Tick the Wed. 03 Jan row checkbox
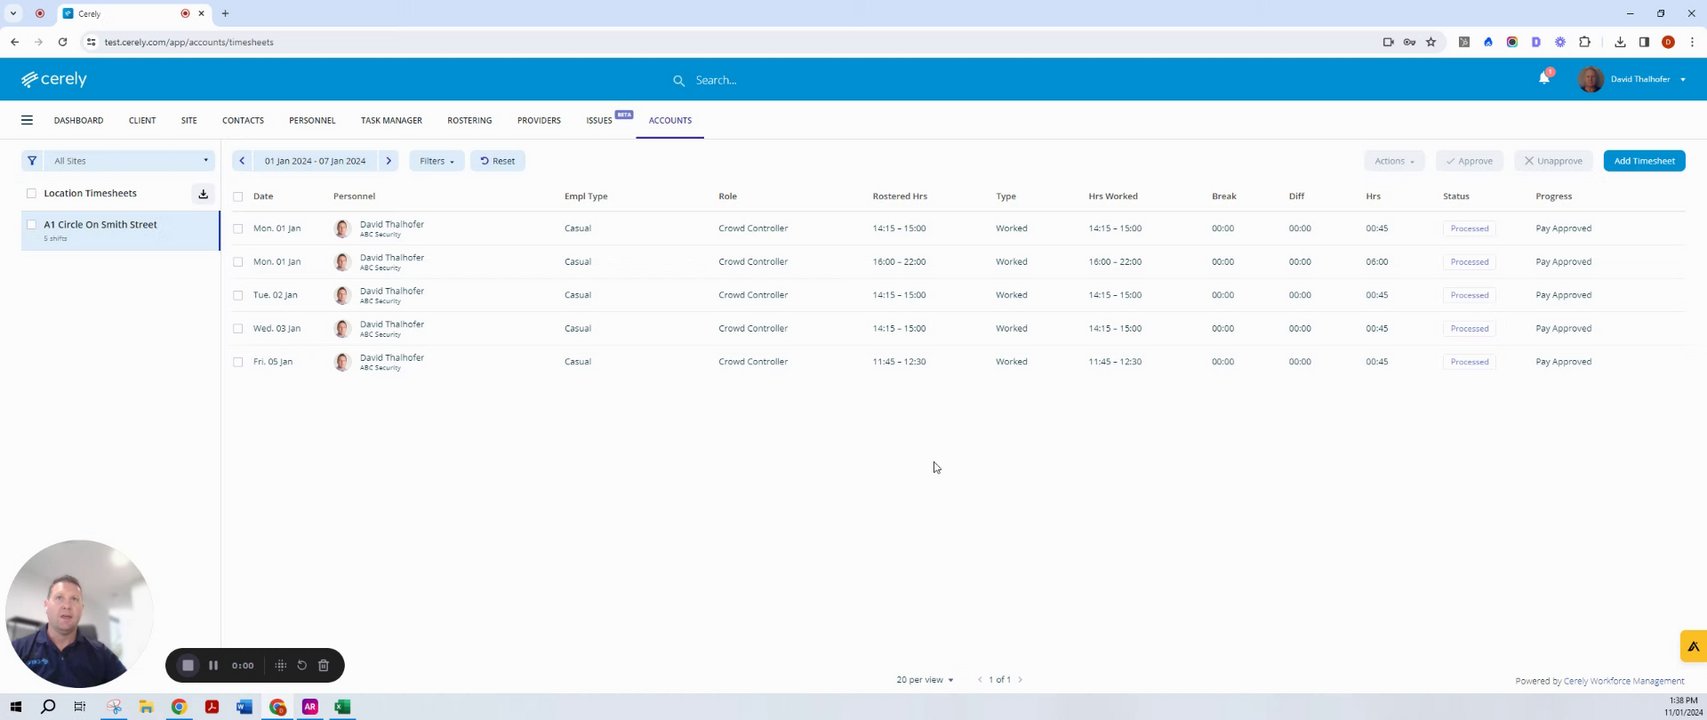This screenshot has height=720, width=1707. click(x=238, y=329)
